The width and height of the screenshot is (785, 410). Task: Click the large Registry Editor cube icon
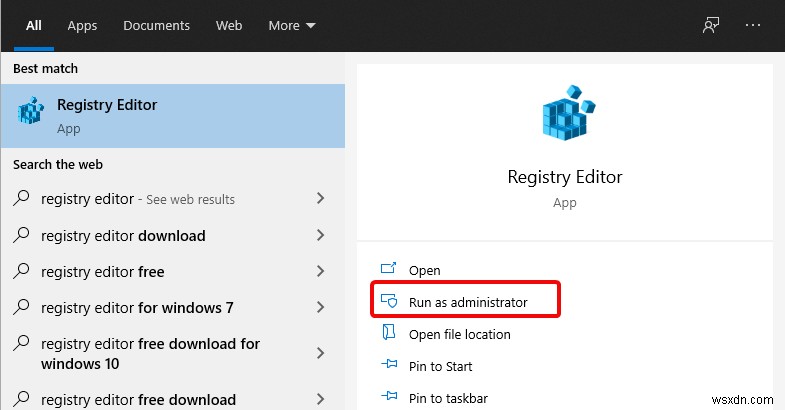569,113
